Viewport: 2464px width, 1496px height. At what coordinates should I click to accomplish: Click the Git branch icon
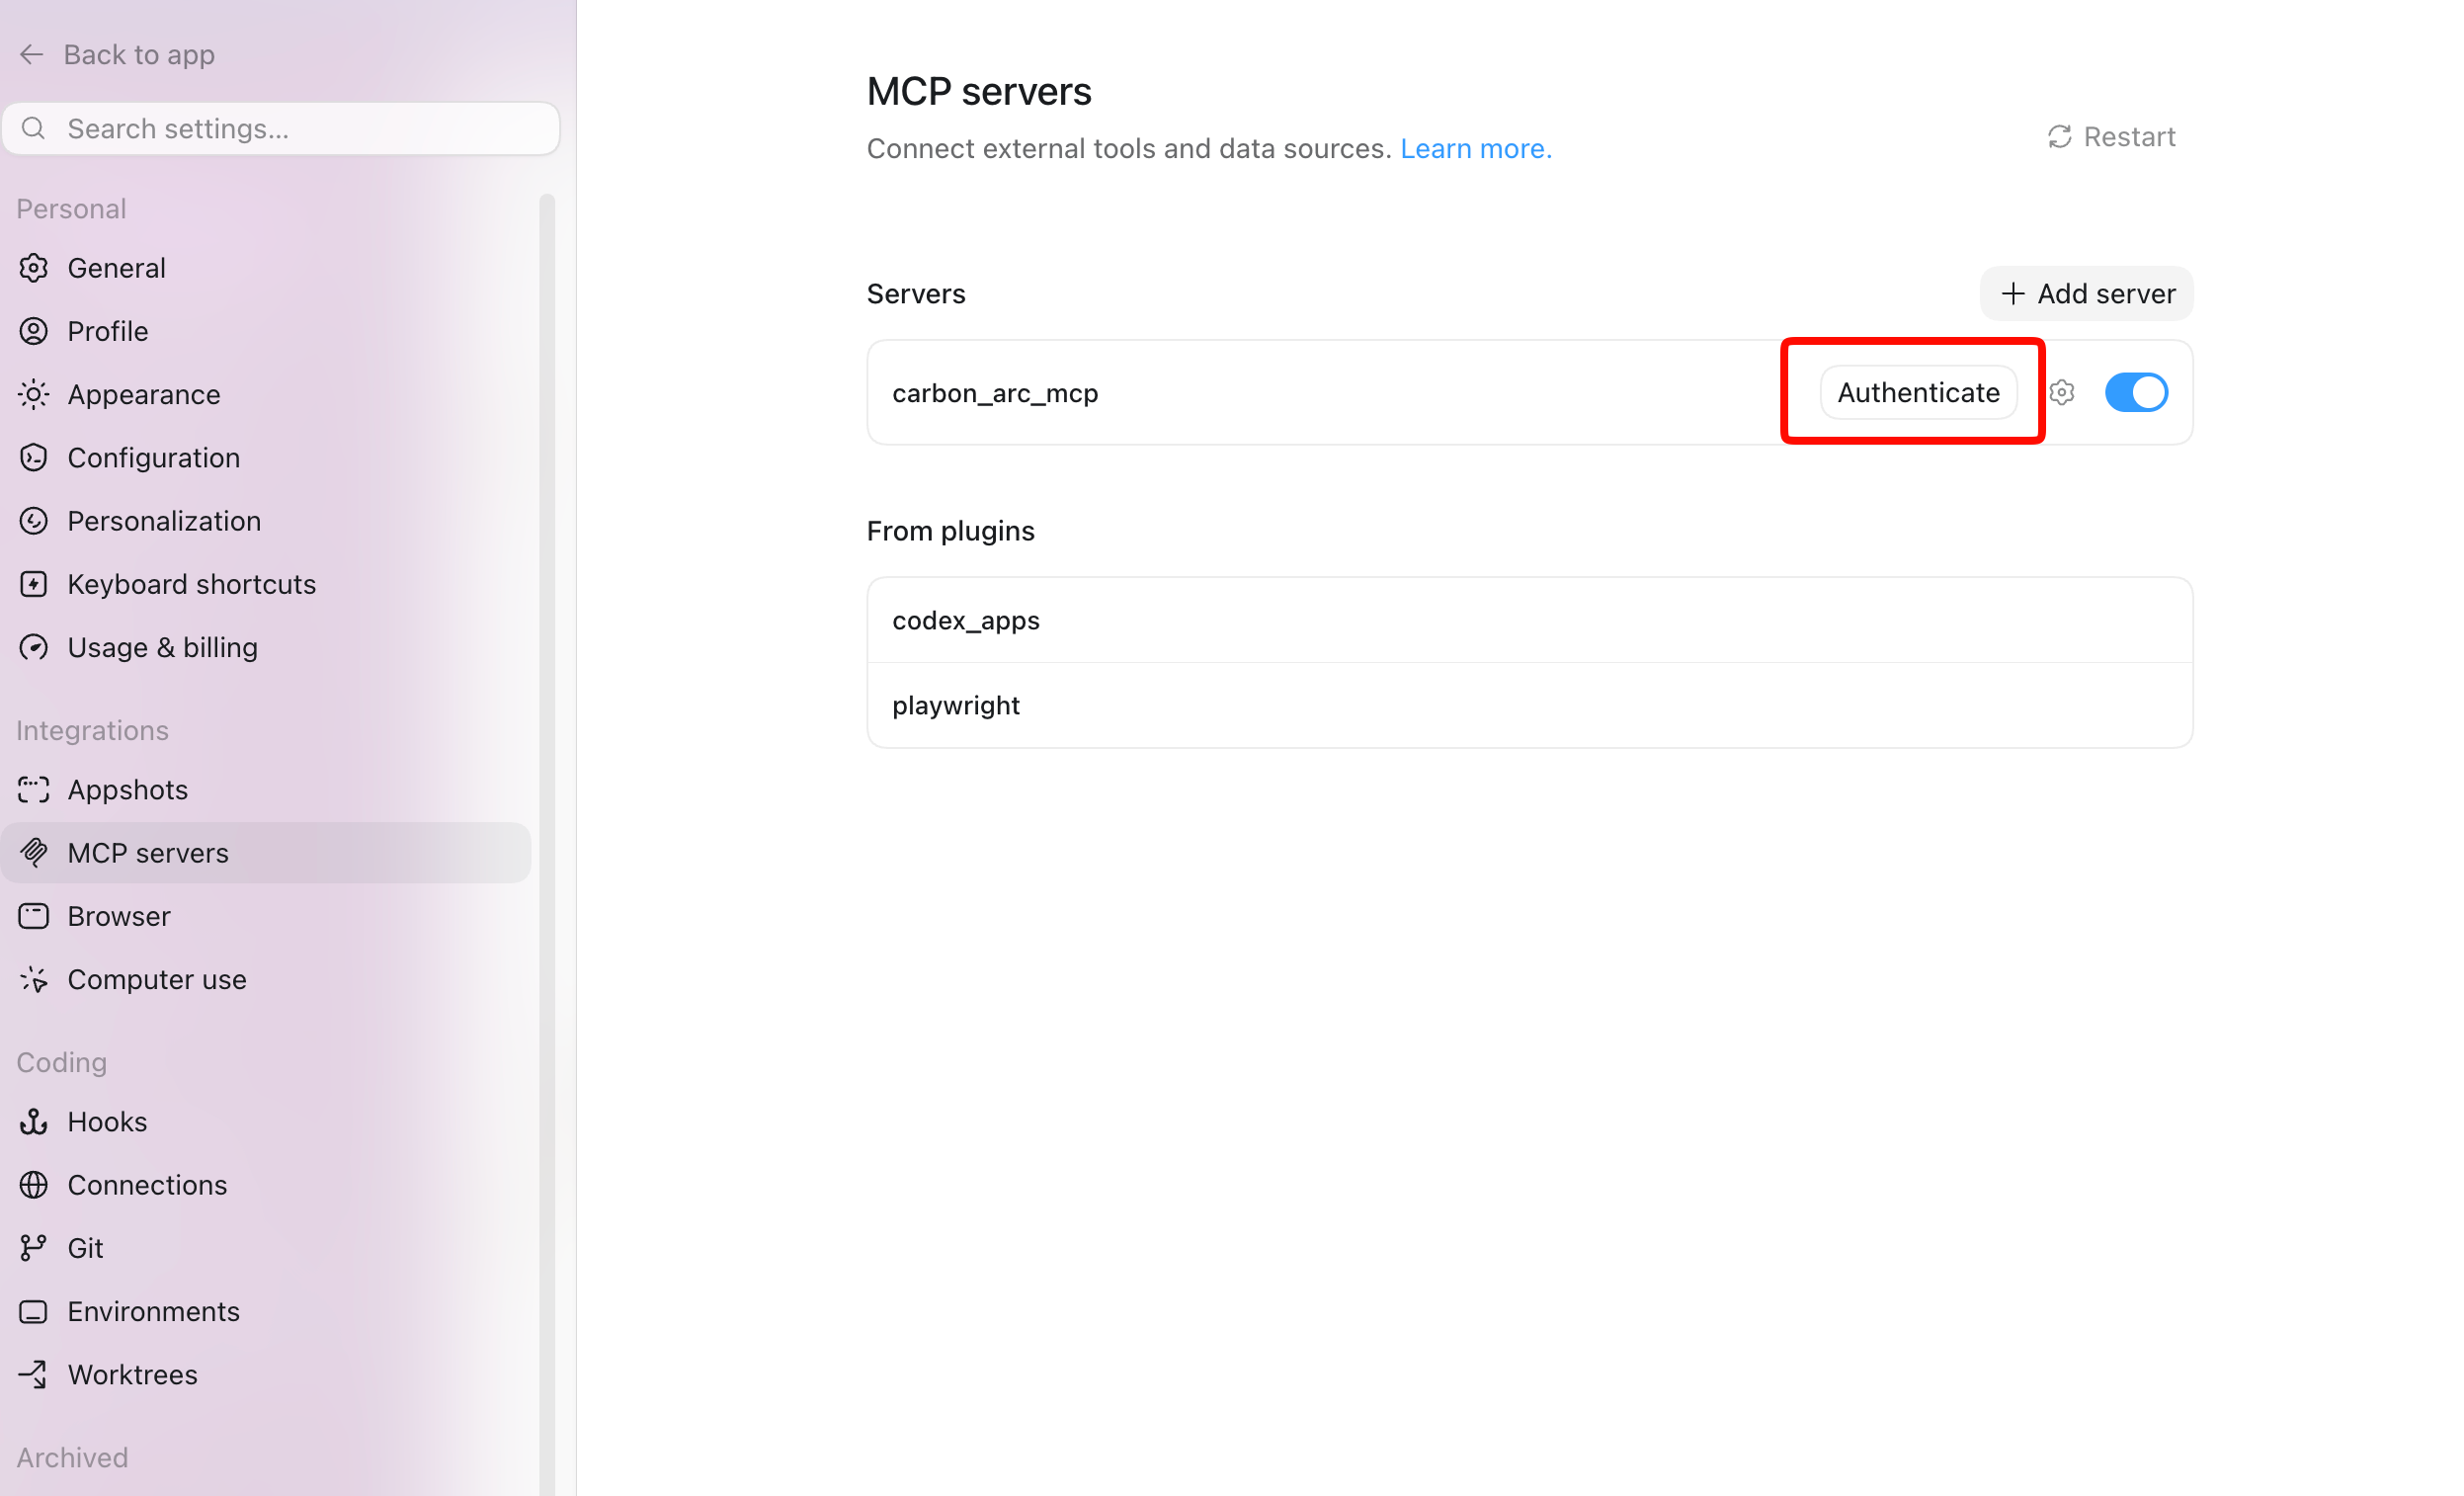point(33,1248)
